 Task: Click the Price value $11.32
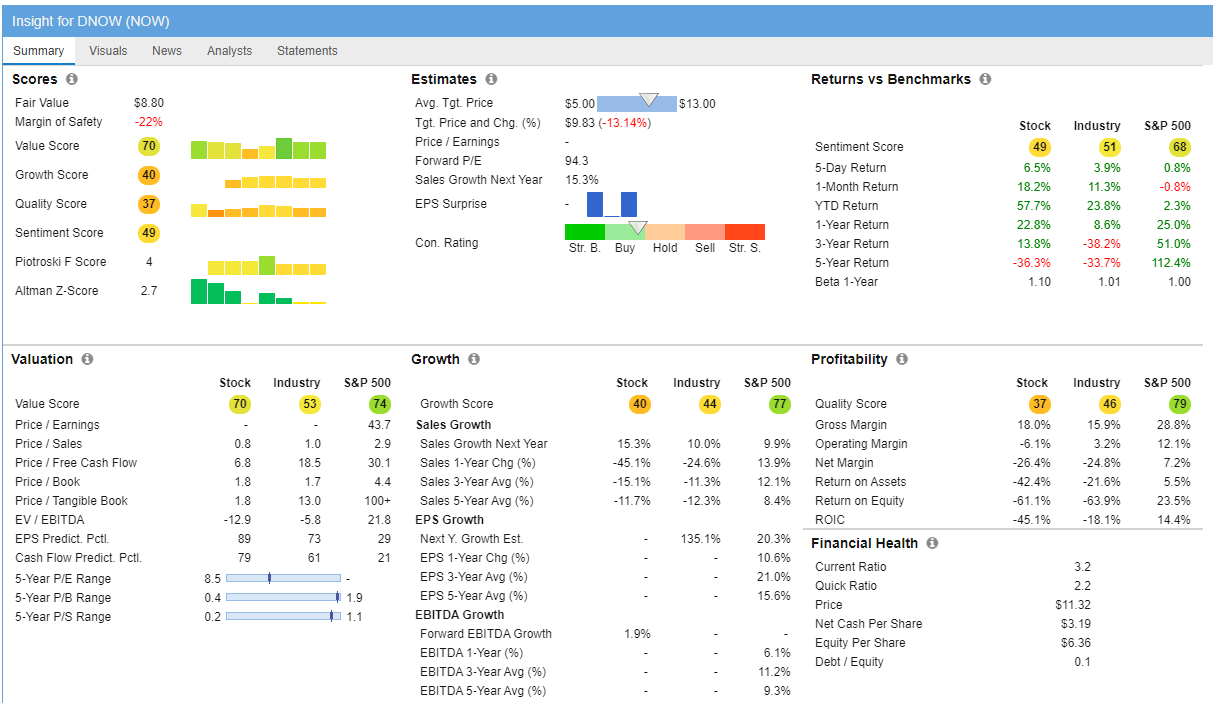click(1073, 605)
